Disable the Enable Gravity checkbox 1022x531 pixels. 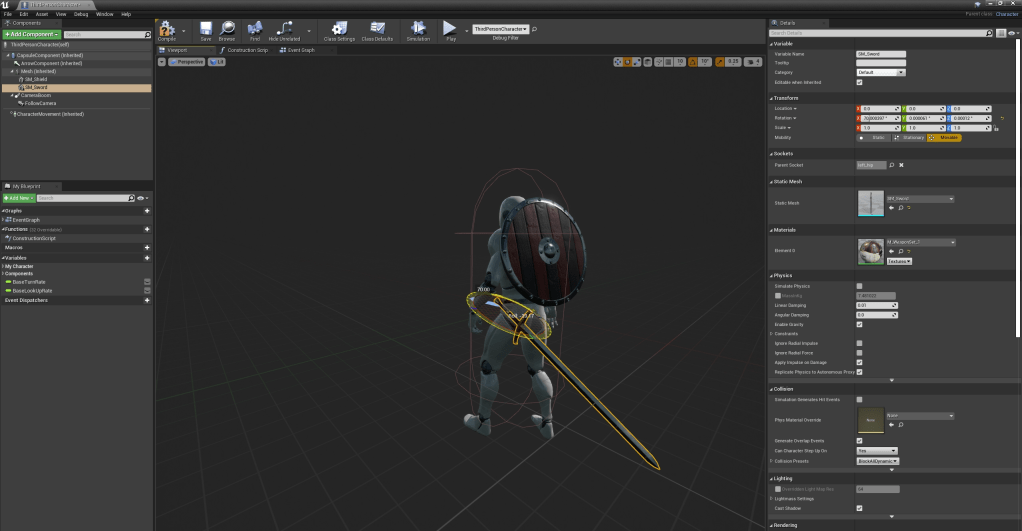859,324
